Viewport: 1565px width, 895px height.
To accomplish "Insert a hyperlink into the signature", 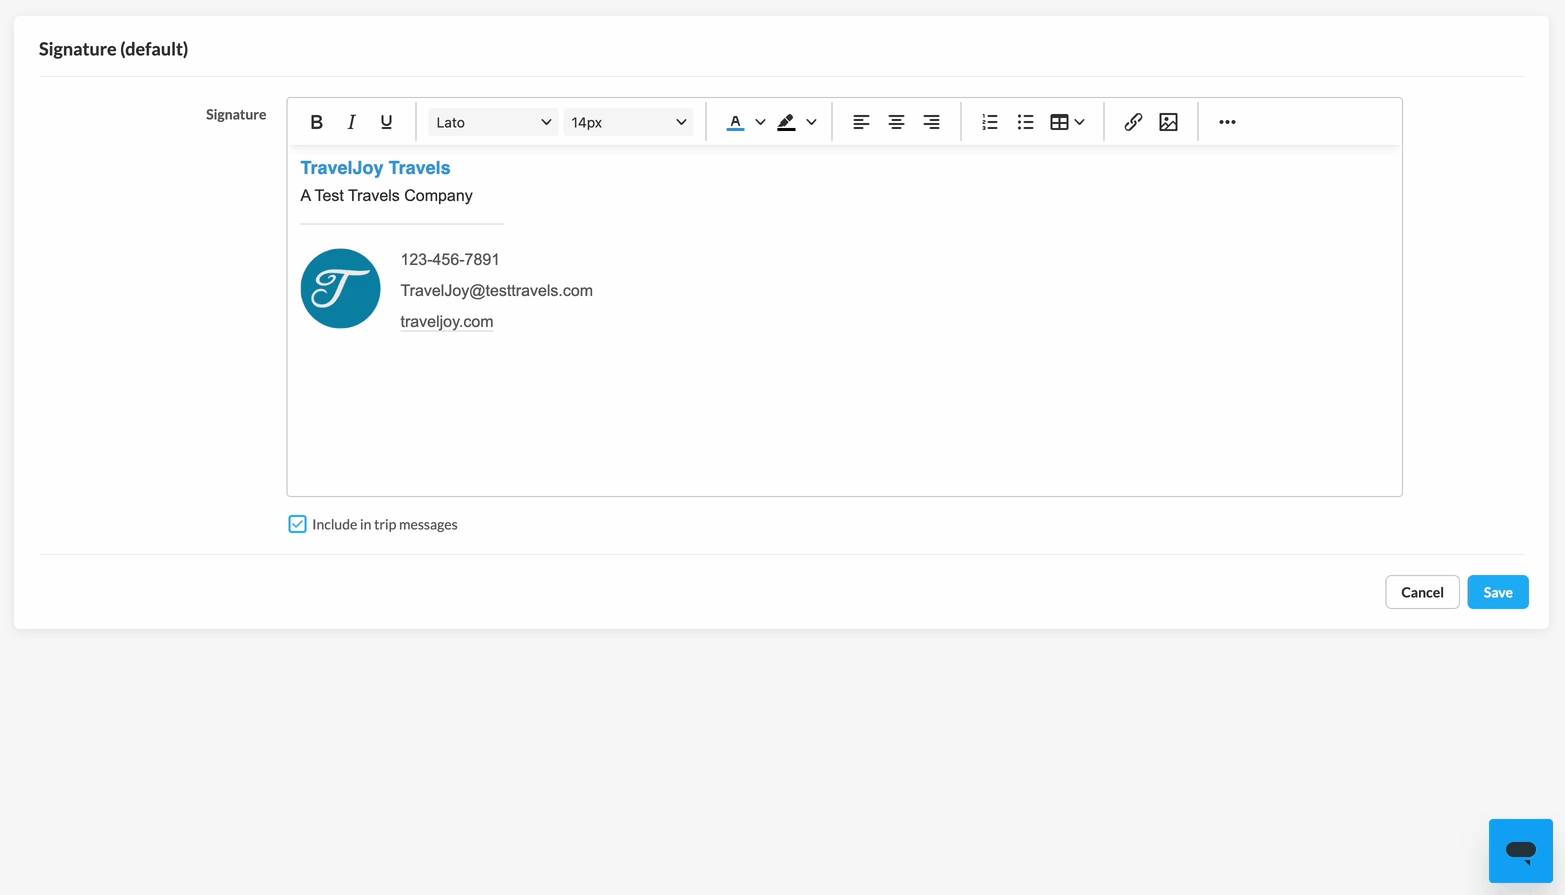I will click(x=1132, y=122).
